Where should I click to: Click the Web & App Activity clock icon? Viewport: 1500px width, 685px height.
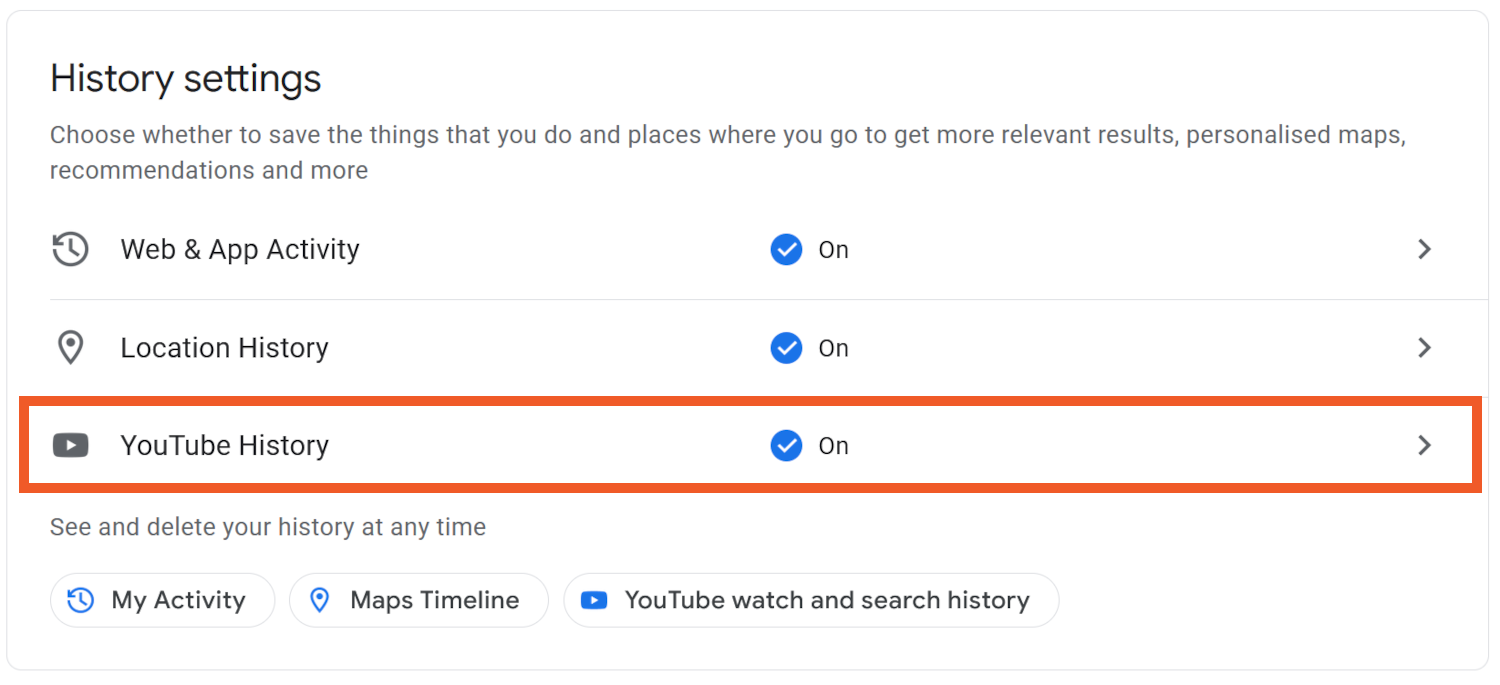click(x=70, y=249)
